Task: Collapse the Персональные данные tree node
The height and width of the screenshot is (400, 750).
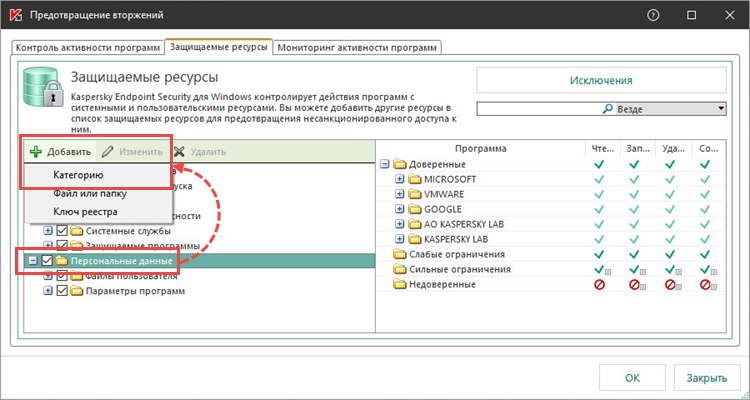Action: click(33, 261)
